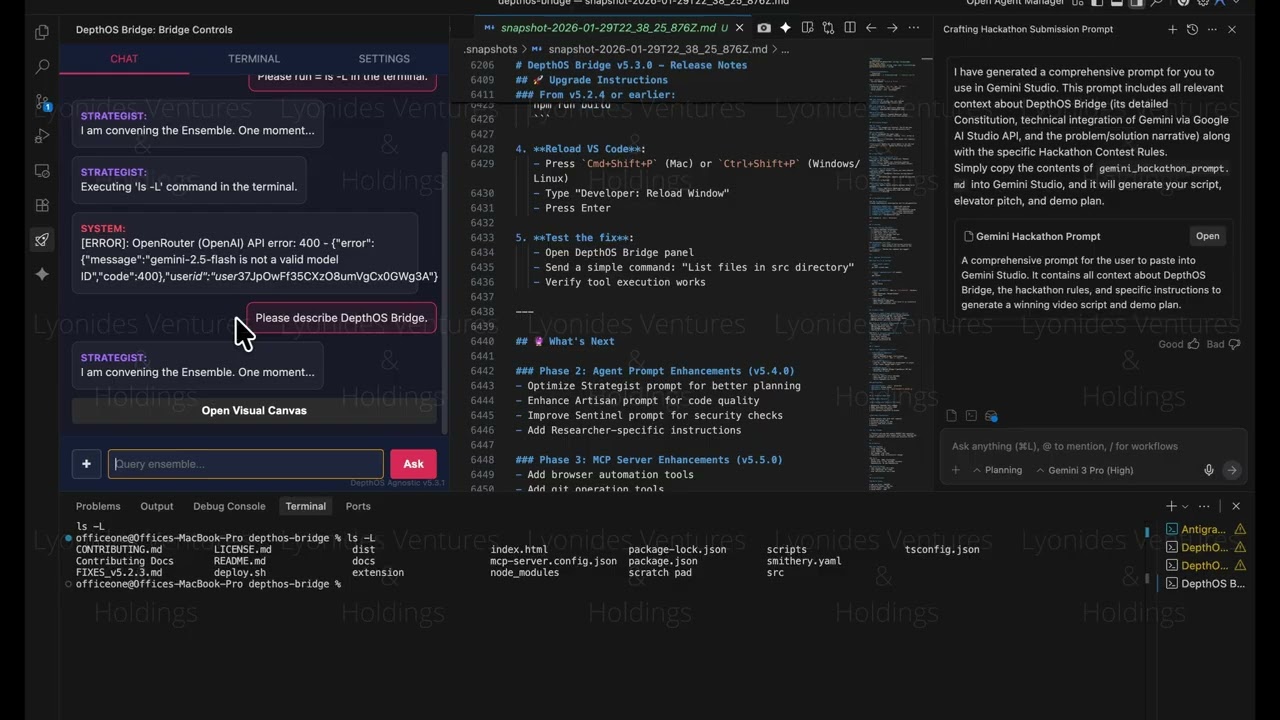1280x720 pixels.
Task: Navigate forward with the right arrow
Action: [892, 28]
